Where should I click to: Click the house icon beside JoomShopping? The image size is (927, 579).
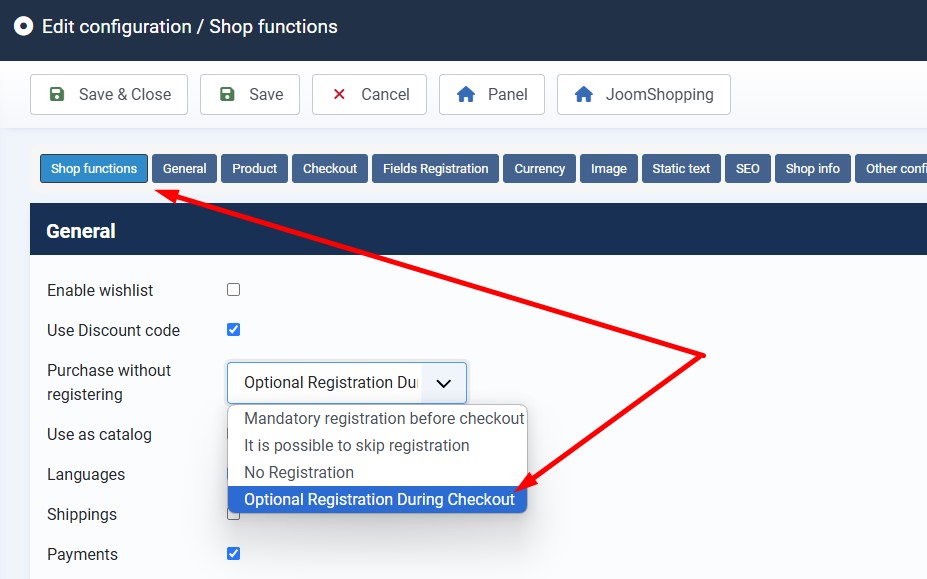(x=584, y=94)
